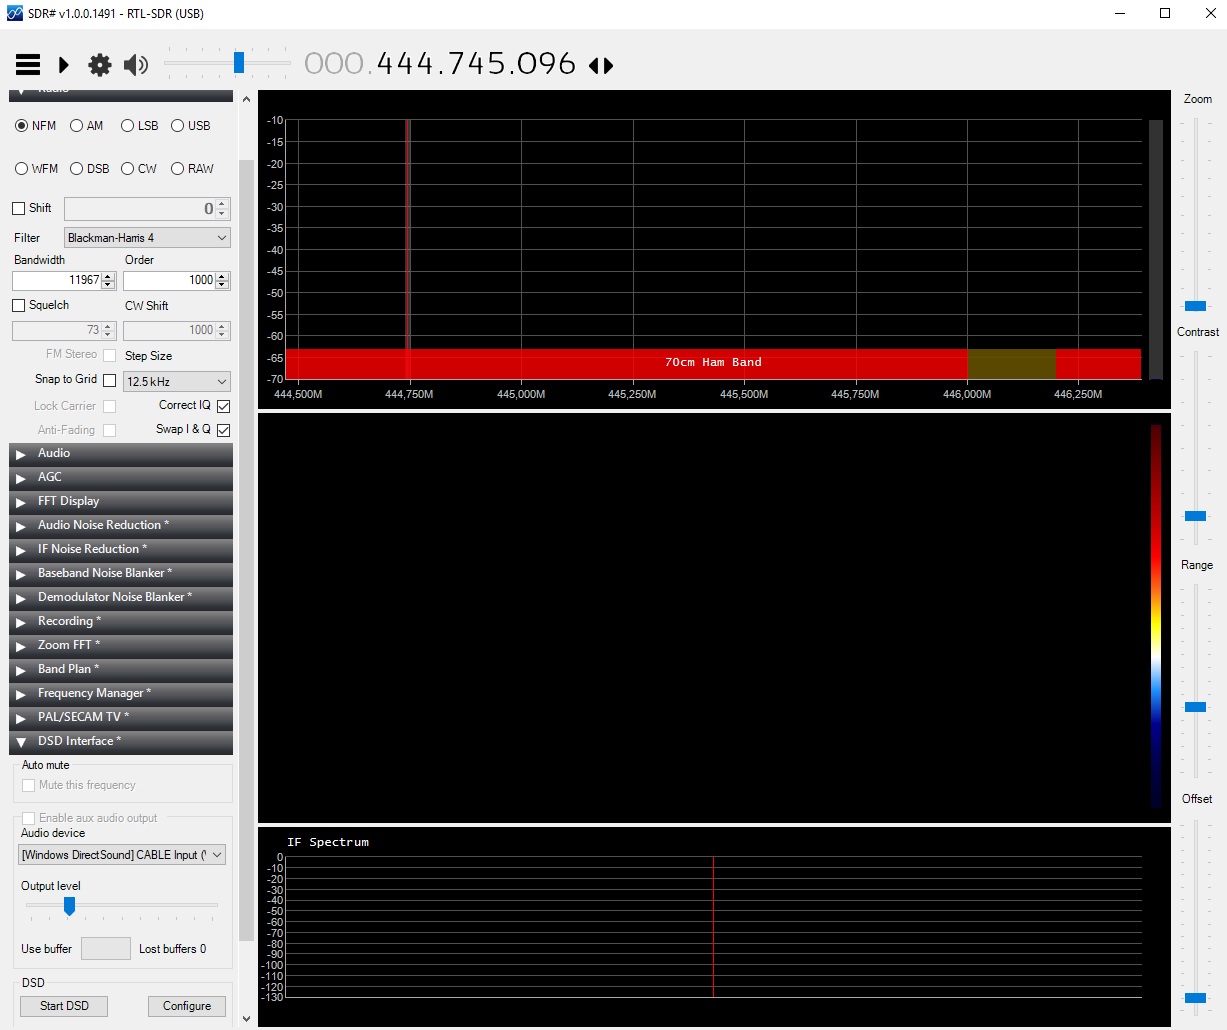1227x1030 pixels.
Task: Enable the Shift checkbox
Action: (x=18, y=208)
